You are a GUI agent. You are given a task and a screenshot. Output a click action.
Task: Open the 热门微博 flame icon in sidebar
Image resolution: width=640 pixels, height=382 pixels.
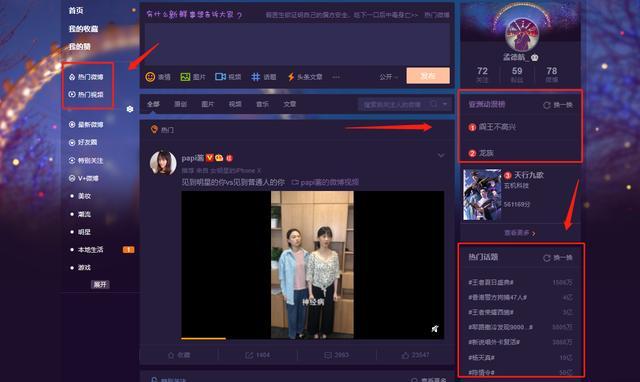coord(72,77)
